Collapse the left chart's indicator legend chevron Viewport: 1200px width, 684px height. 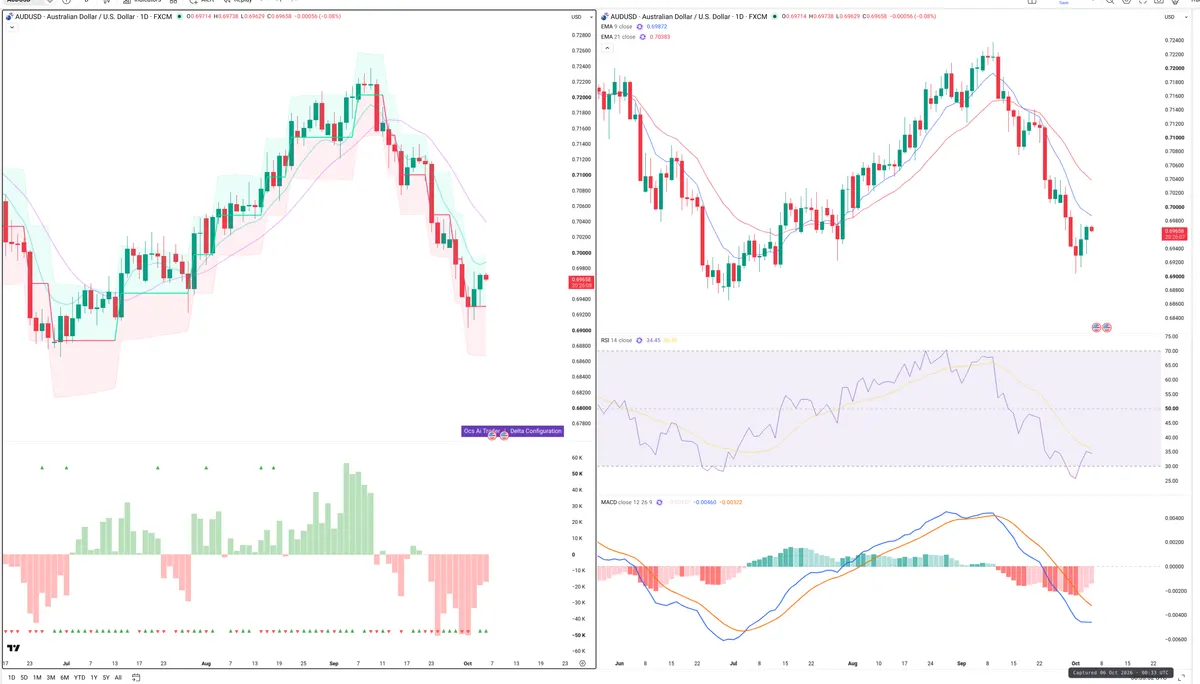coord(10,29)
